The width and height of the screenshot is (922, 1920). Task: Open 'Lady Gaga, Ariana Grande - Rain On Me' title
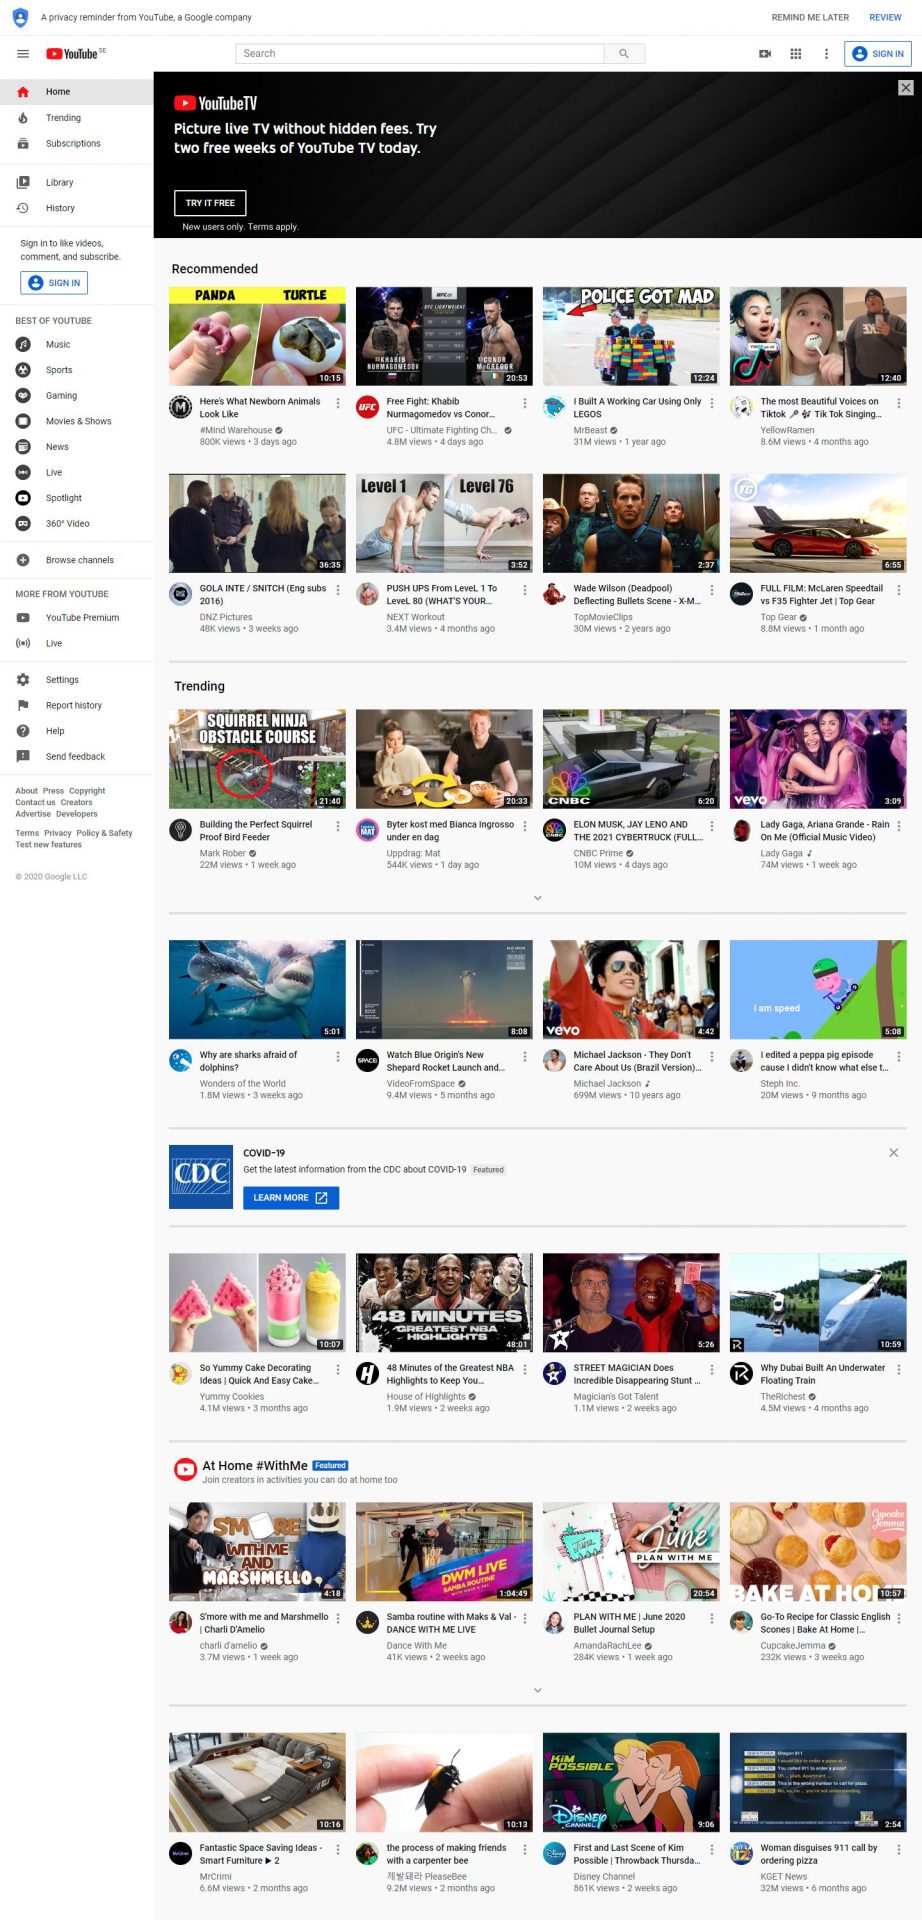click(825, 831)
